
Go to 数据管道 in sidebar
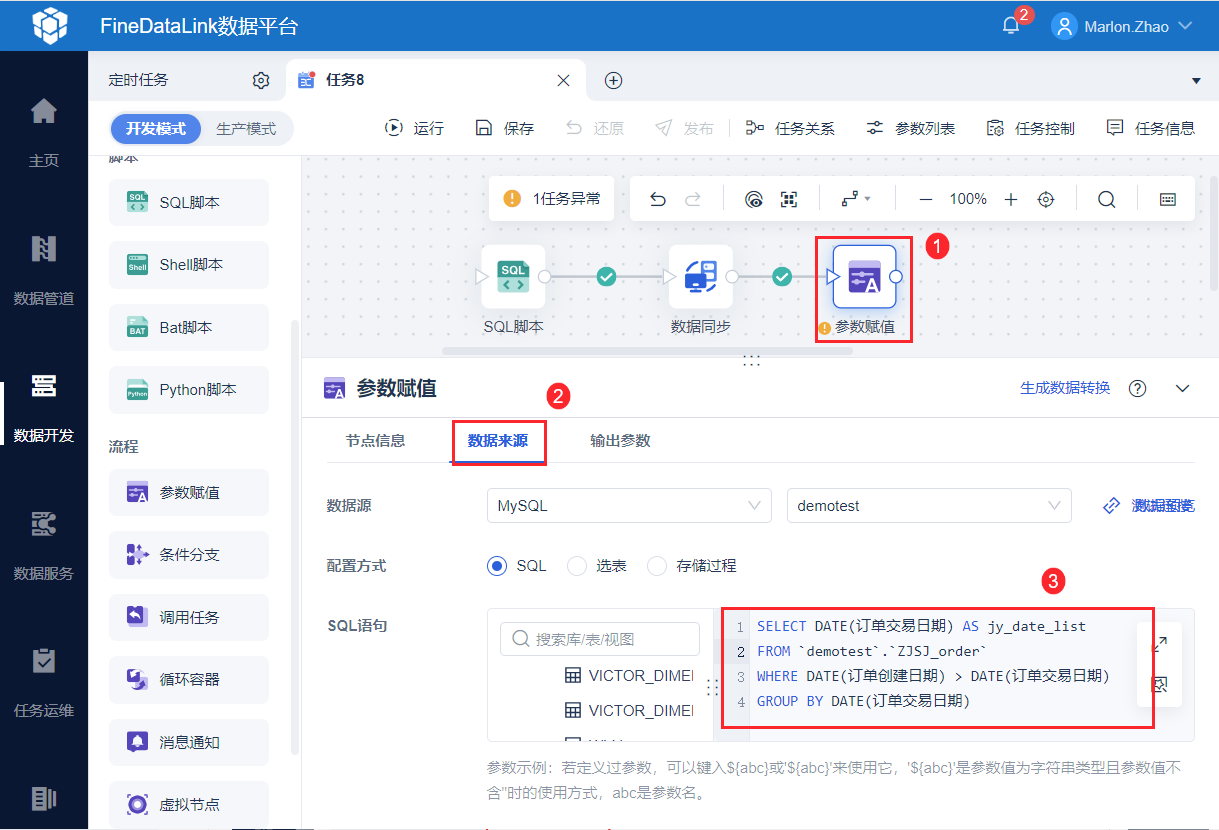tap(44, 270)
